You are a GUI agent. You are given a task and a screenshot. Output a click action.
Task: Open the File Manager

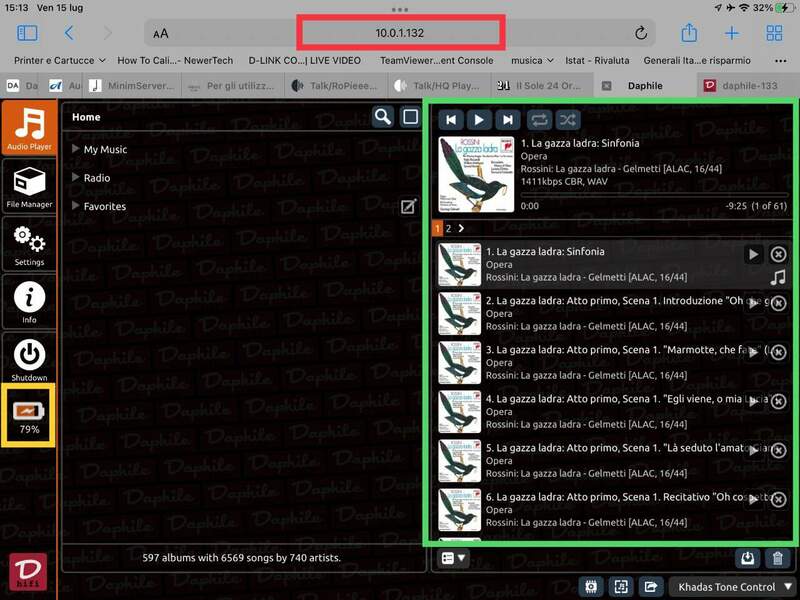pos(29,188)
